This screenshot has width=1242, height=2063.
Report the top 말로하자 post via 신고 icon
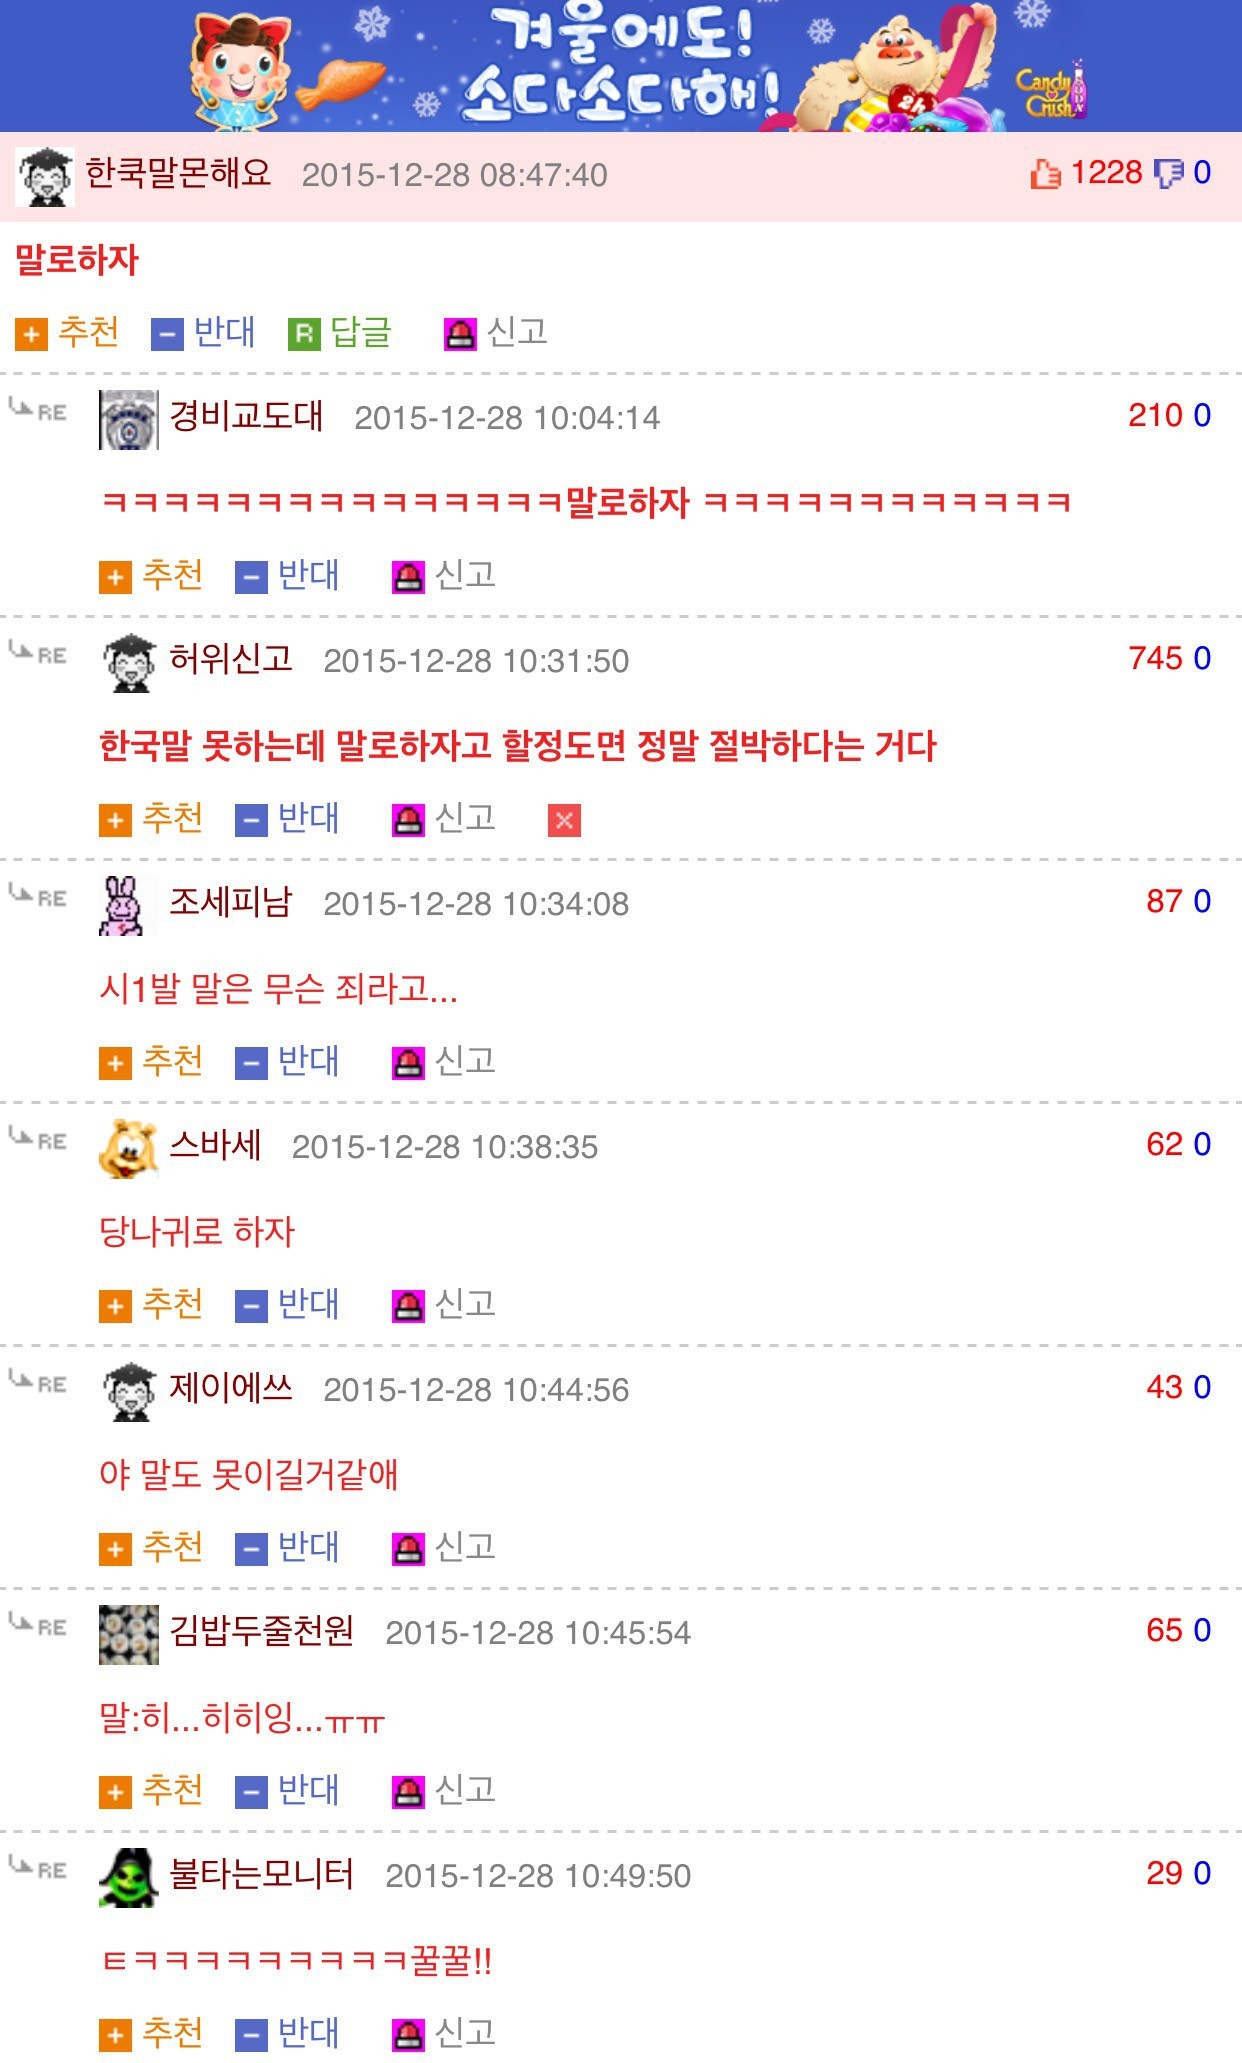(x=460, y=334)
